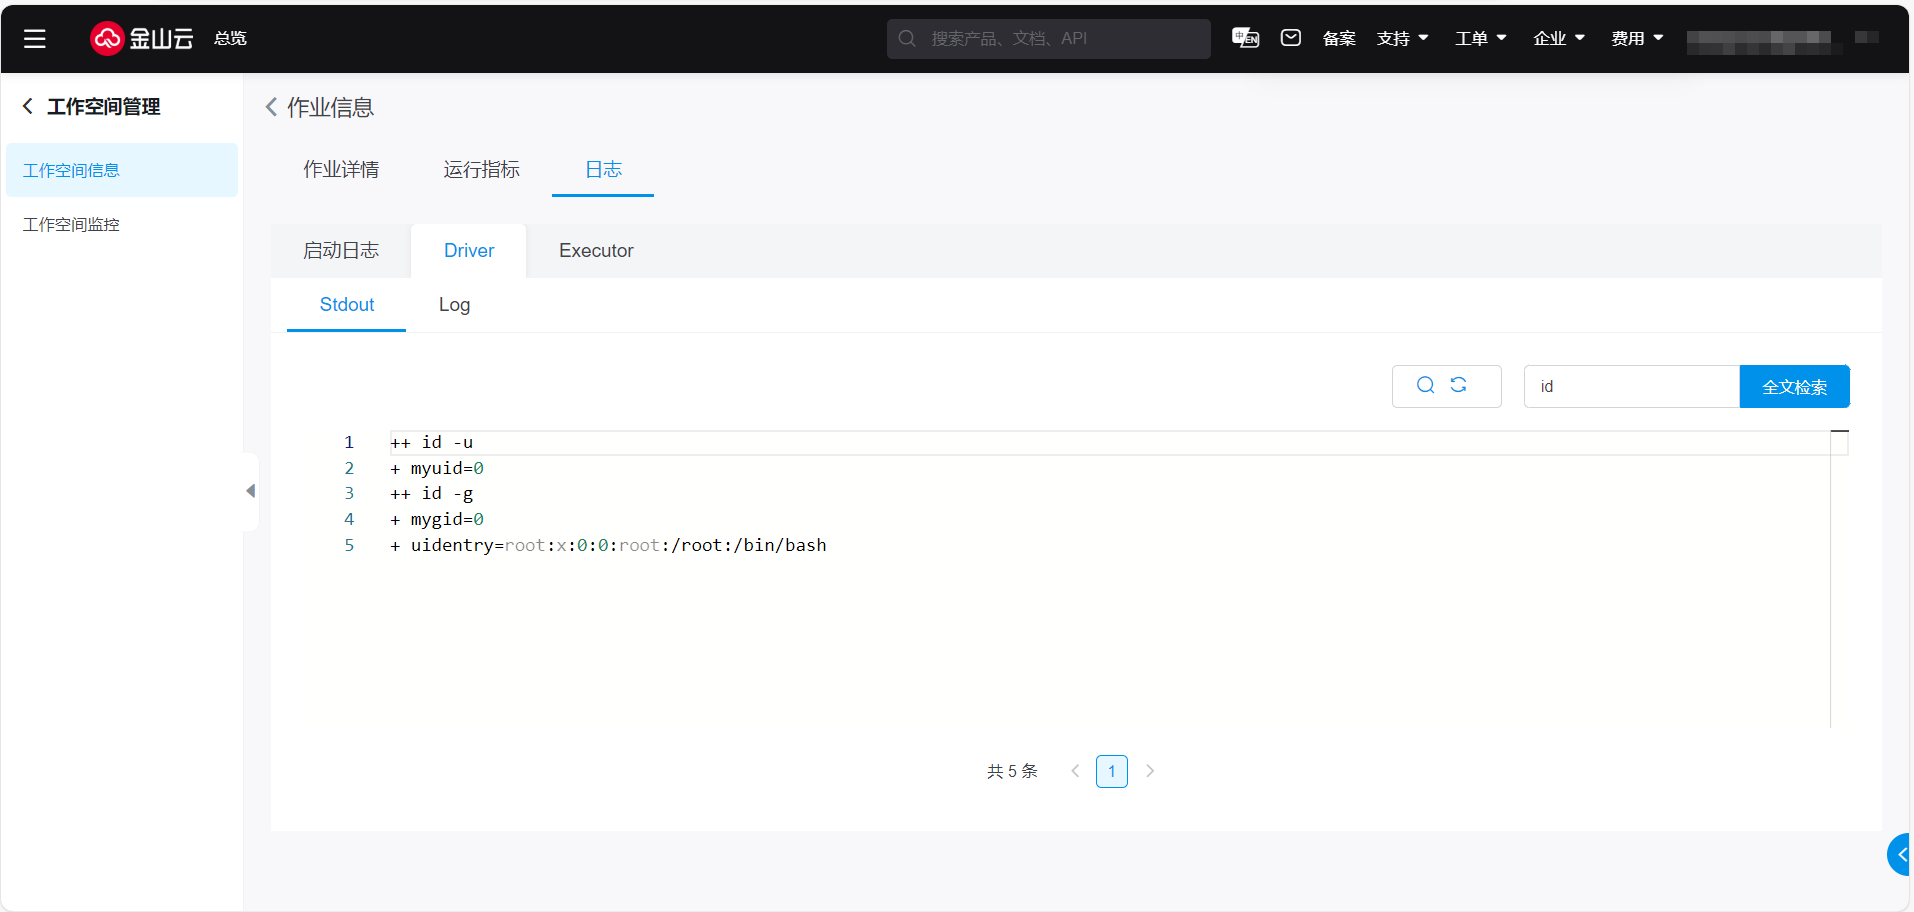The image size is (1914, 912).
Task: Switch language with the translate icon
Action: point(1245,38)
